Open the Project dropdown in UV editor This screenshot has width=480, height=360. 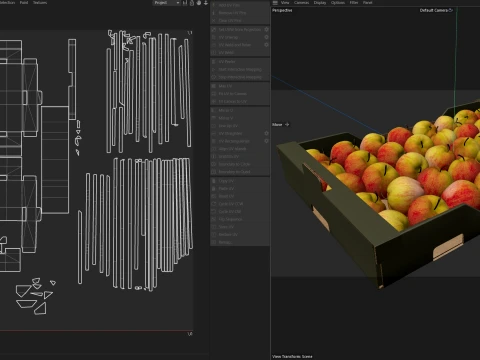click(167, 3)
